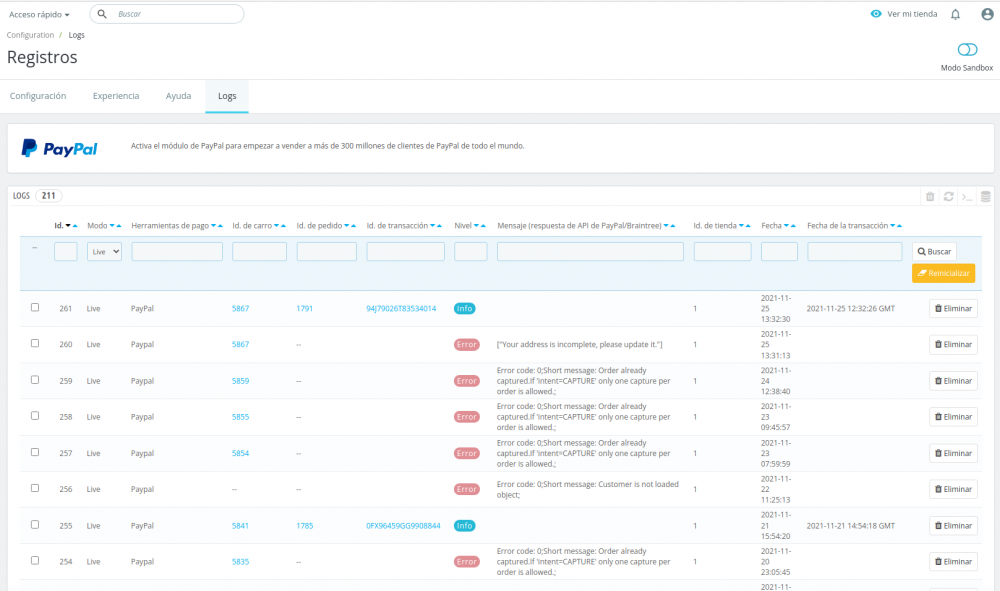Screen dimensions: 1000x591
Task: Sort Id. de carro ascending arrow
Action: tap(283, 226)
